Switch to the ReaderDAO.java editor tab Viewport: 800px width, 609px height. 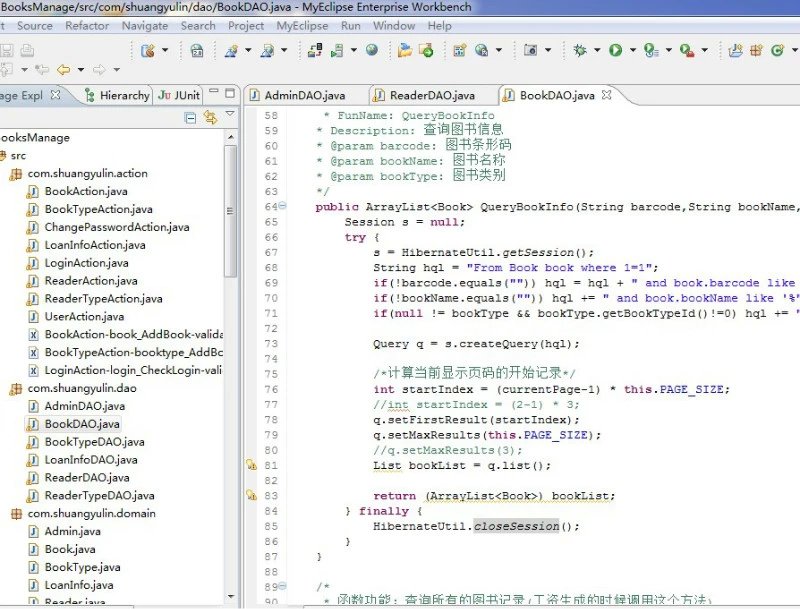[432, 95]
